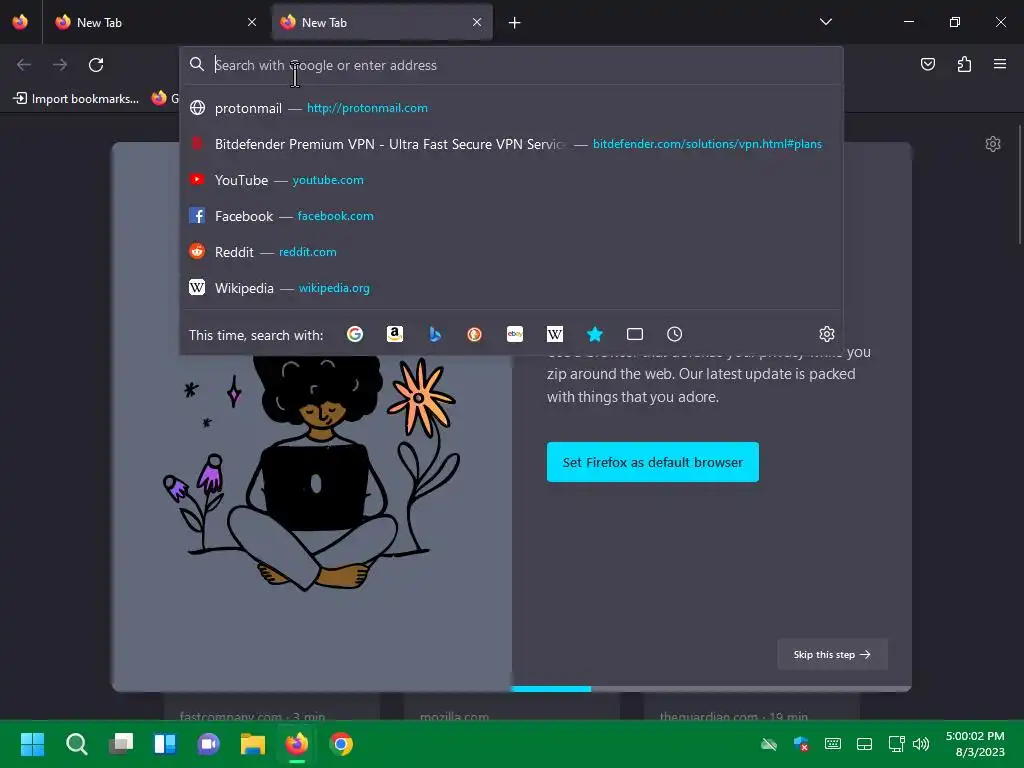This screenshot has width=1024, height=768.
Task: Open Windows taskbar search
Action: click(76, 744)
